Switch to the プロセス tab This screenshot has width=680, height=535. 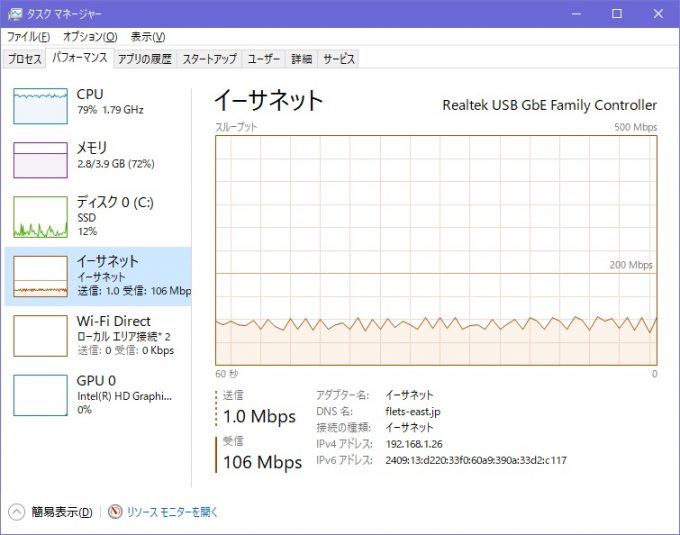click(25, 59)
